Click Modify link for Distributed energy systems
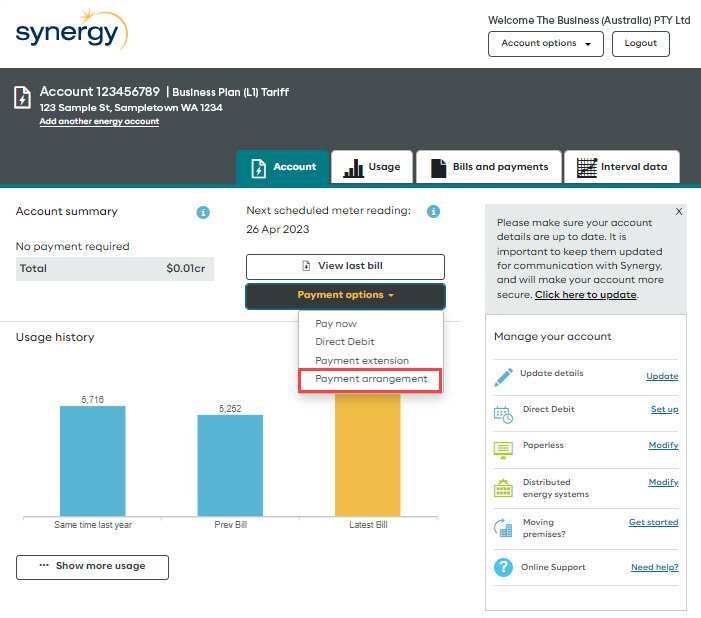Viewport: 701px width, 618px height. click(663, 482)
